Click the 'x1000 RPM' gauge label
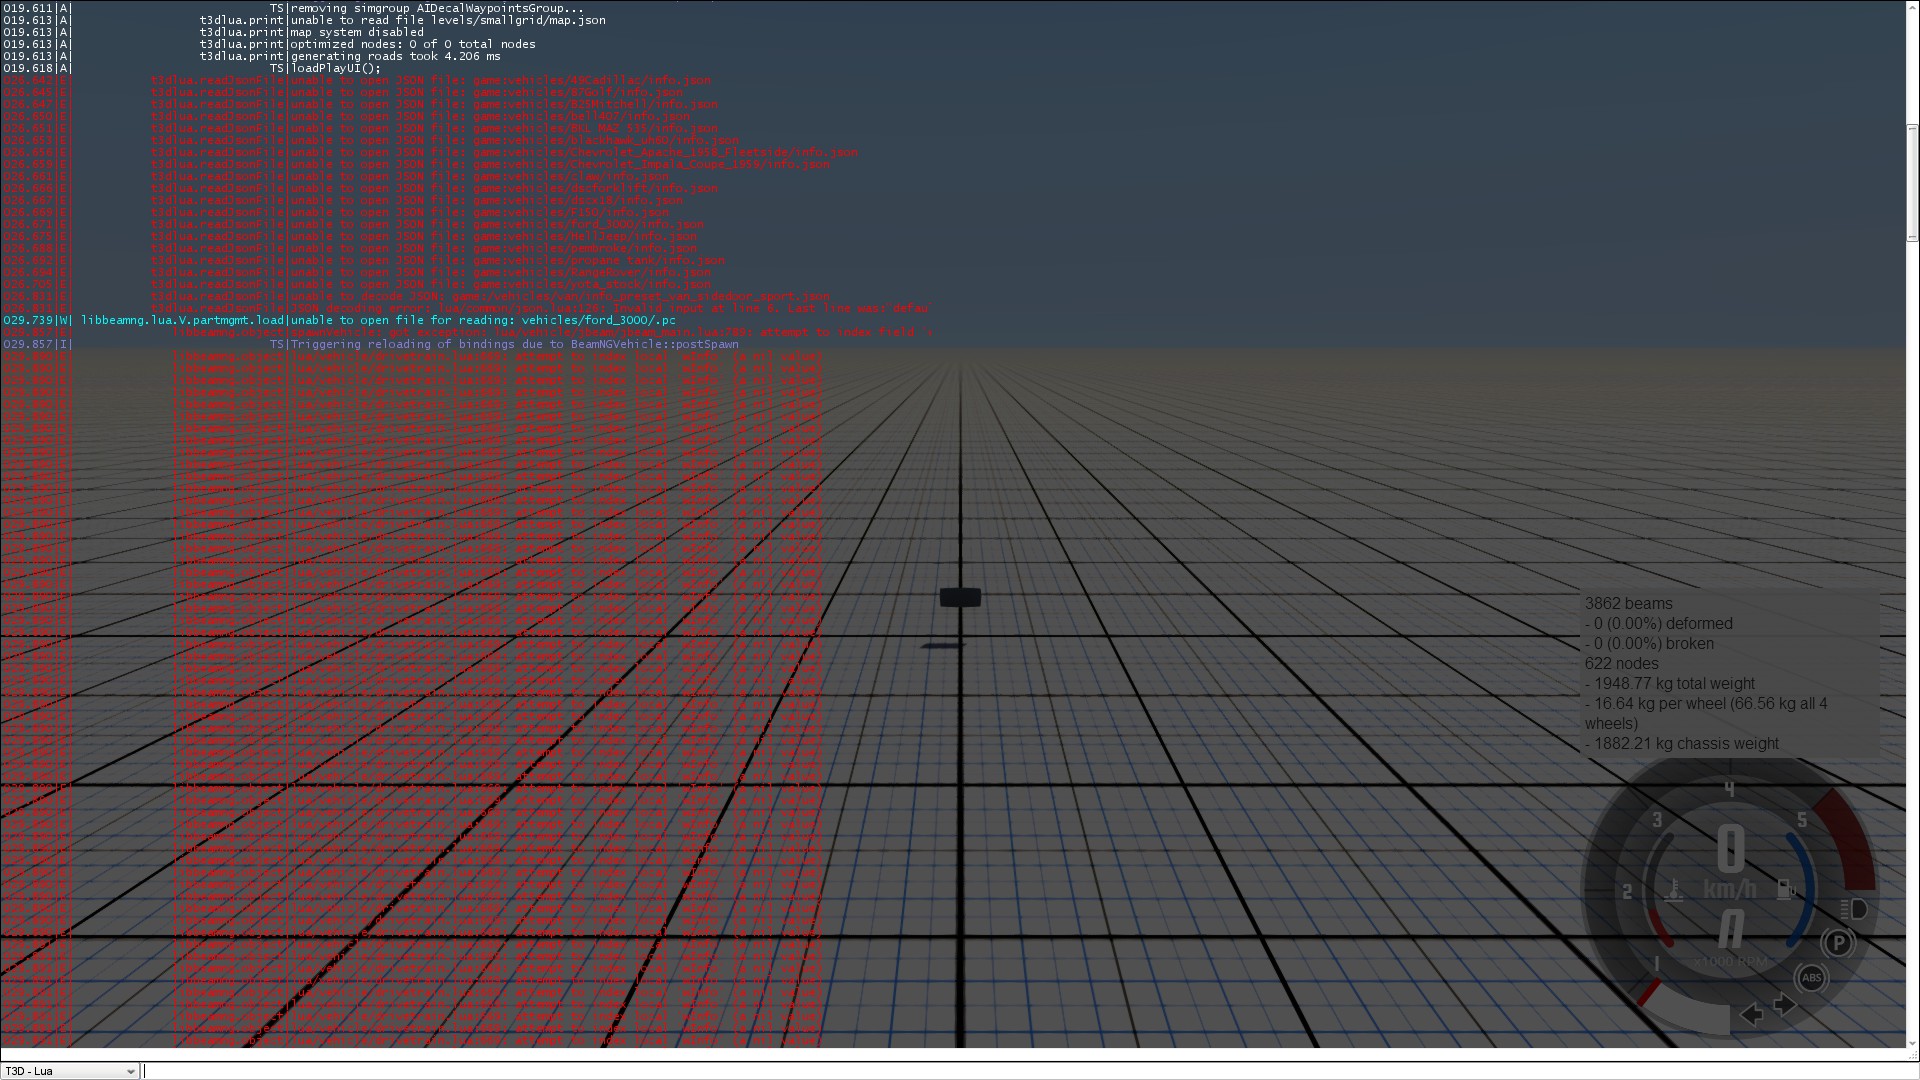Screen dimensions: 1920x1080 pyautogui.click(x=1730, y=962)
